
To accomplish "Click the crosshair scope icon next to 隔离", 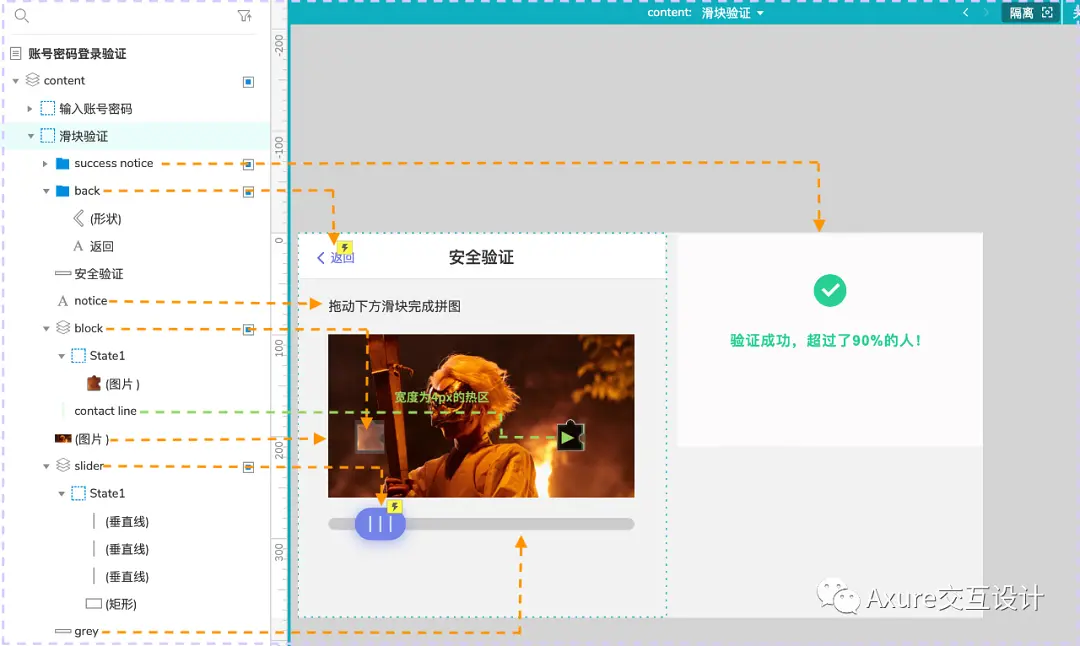I will (1048, 12).
